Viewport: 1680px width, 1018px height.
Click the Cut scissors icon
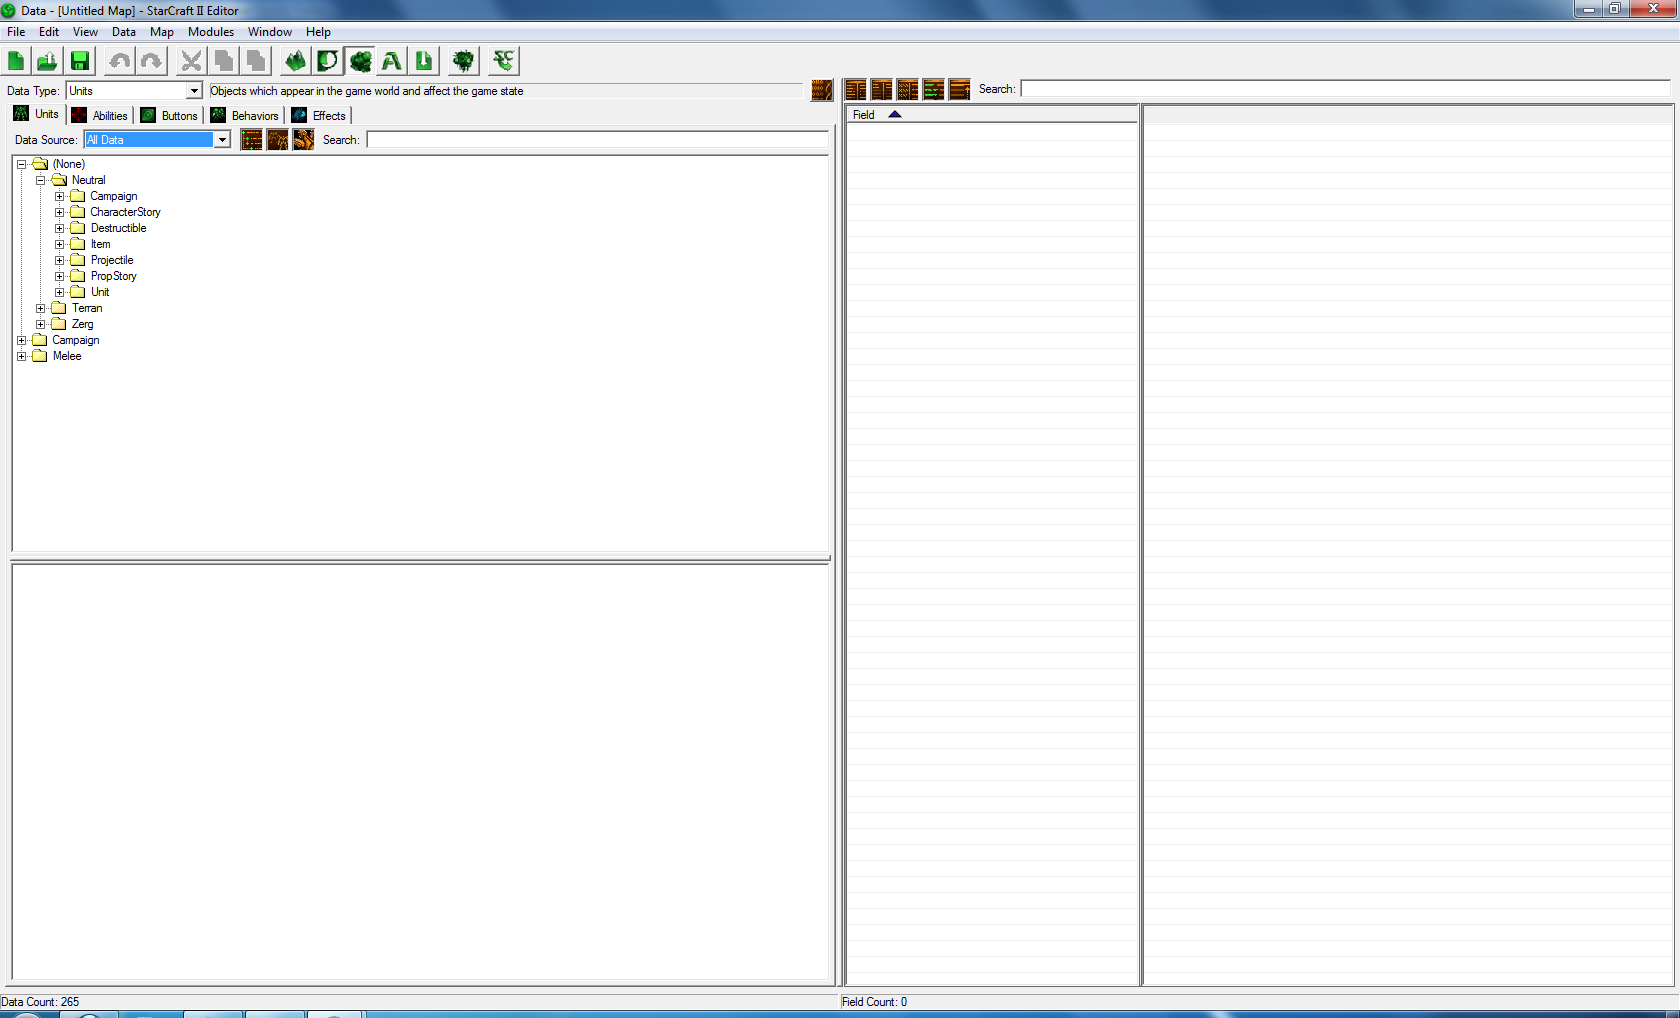pyautogui.click(x=191, y=61)
